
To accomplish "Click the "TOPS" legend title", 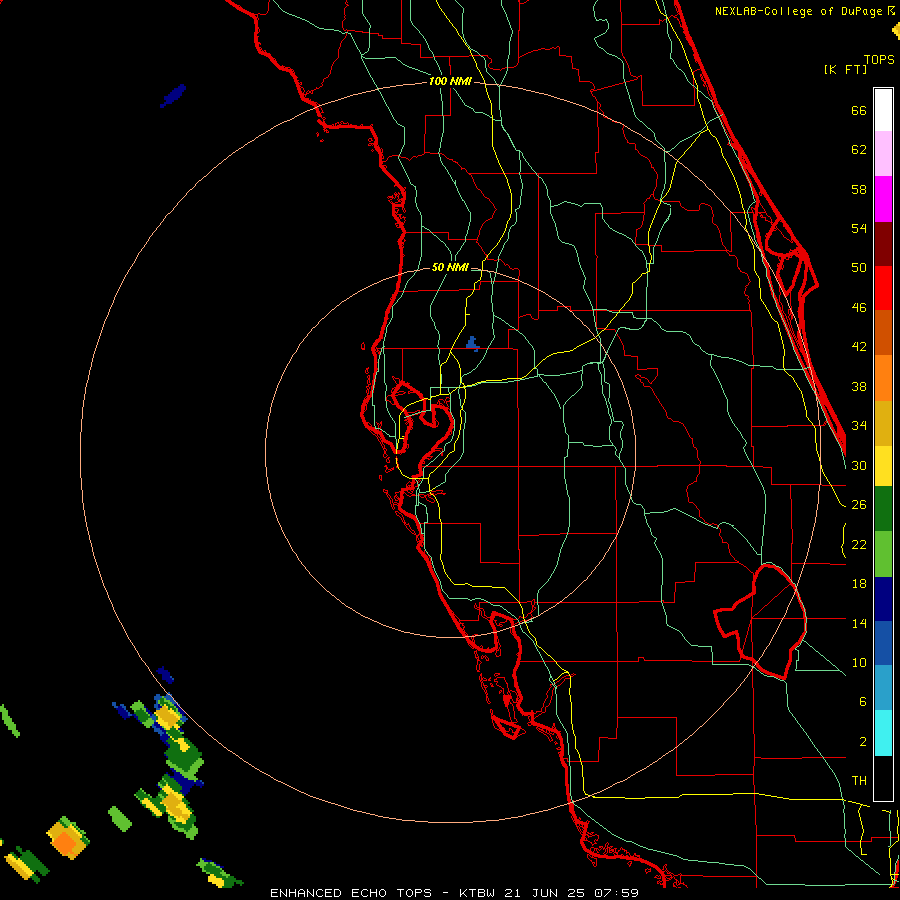I will click(879, 59).
